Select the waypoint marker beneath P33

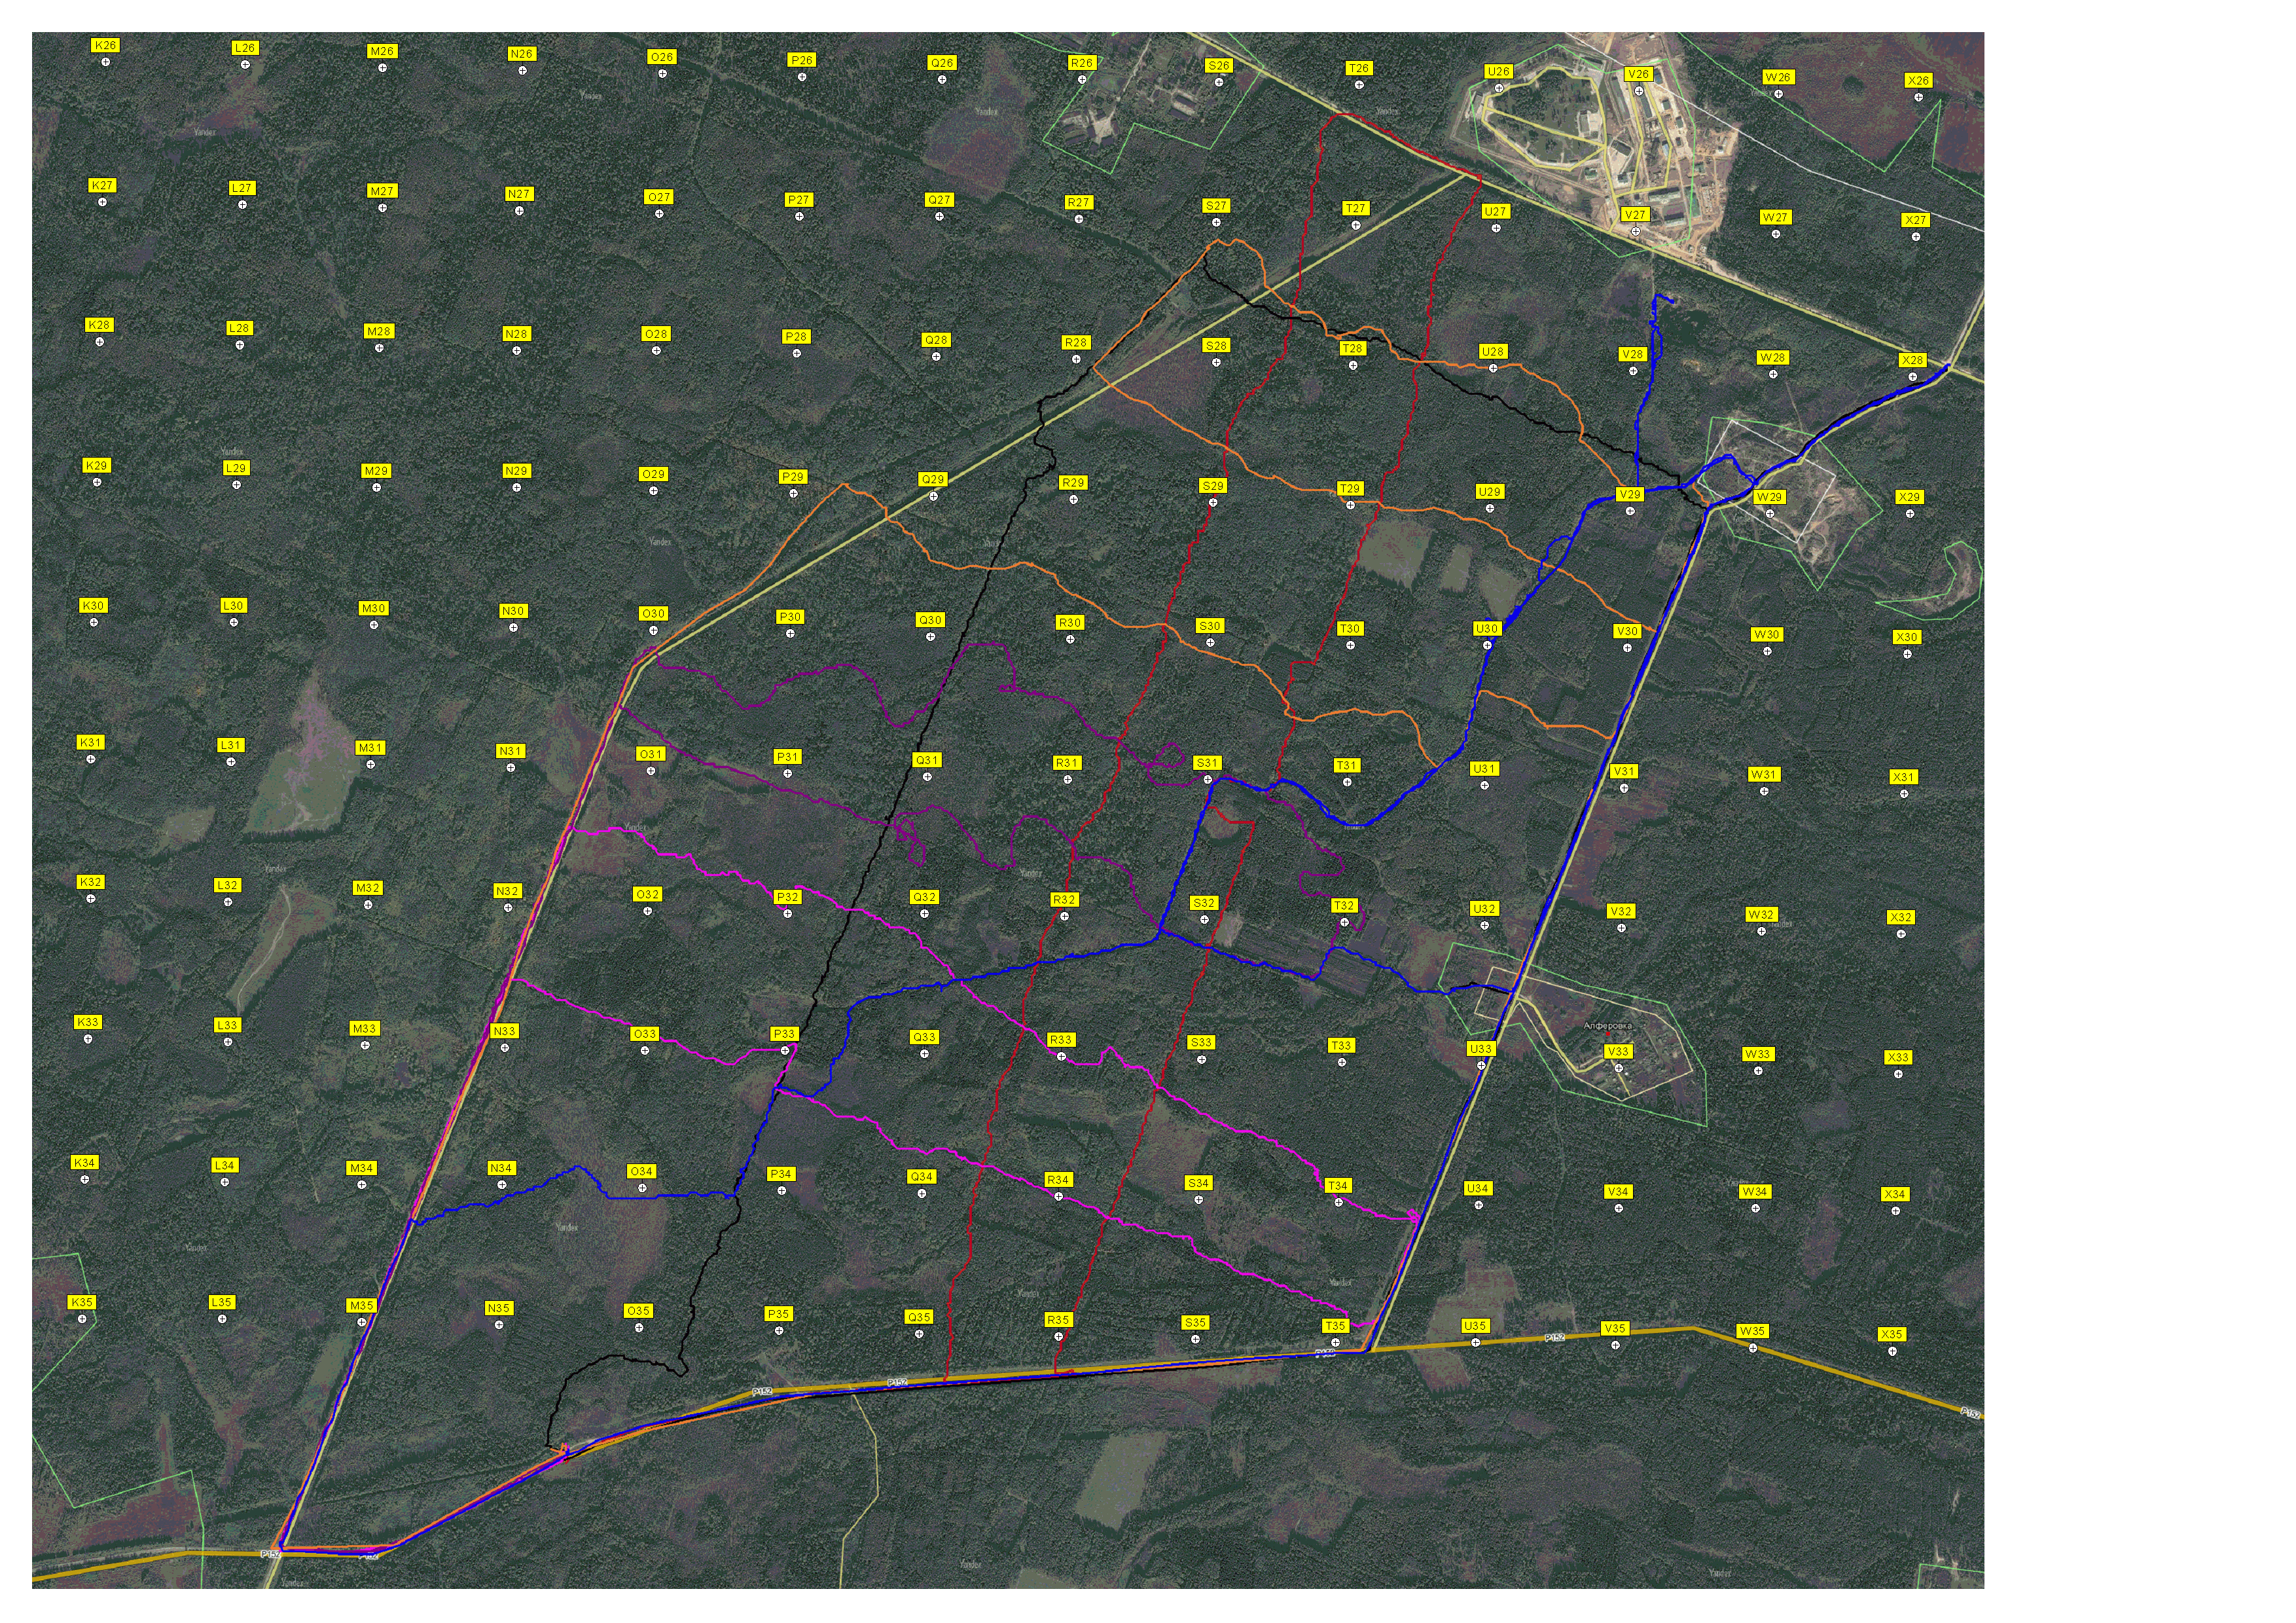[785, 1051]
